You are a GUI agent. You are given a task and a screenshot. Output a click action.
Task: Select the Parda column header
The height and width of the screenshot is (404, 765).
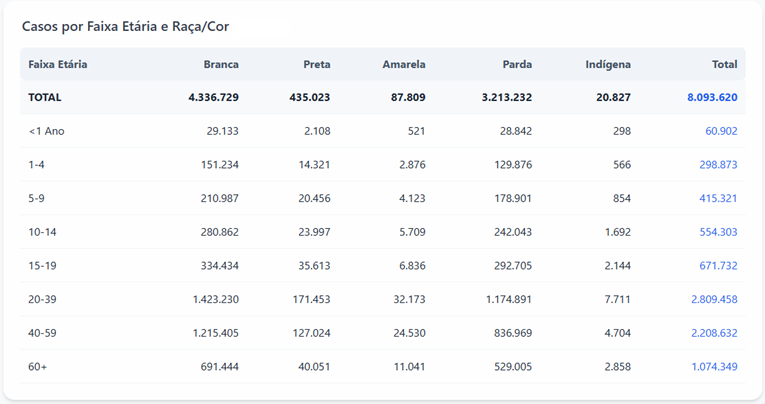[517, 64]
